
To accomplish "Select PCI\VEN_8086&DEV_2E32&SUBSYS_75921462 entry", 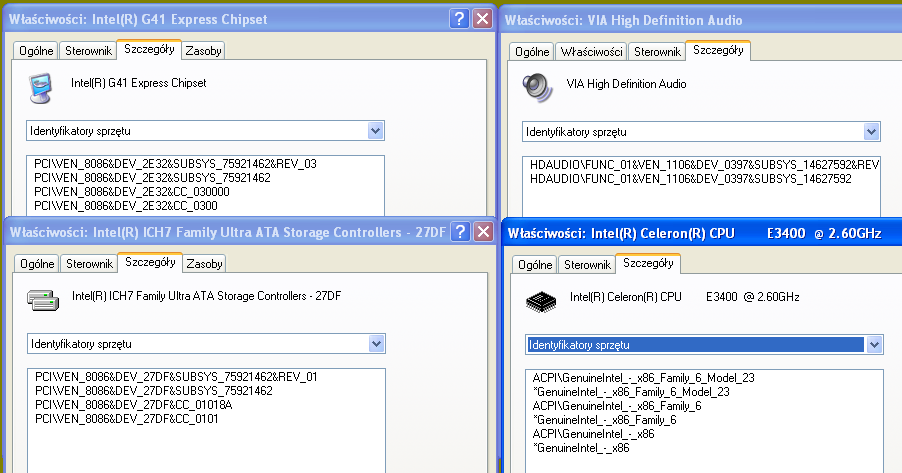I will [x=152, y=178].
